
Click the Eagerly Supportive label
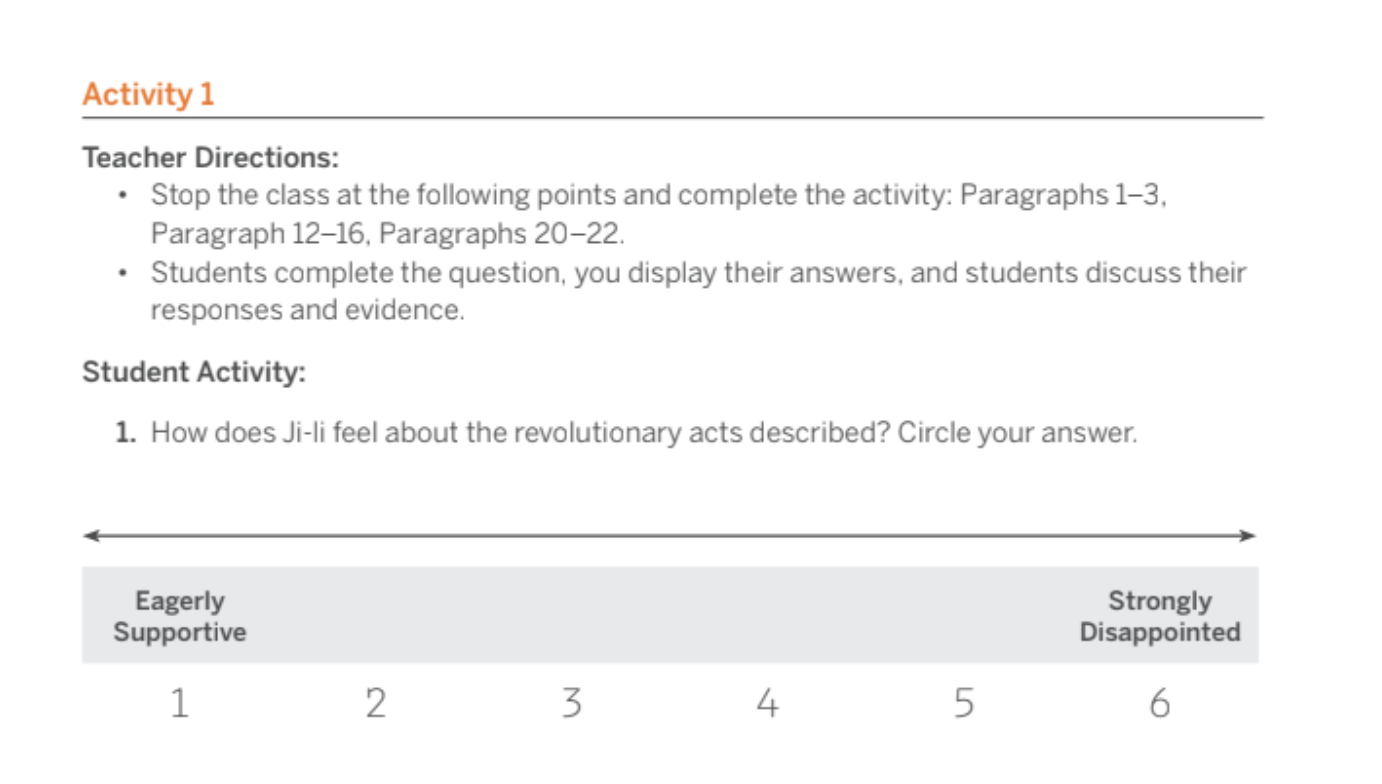pos(179,616)
